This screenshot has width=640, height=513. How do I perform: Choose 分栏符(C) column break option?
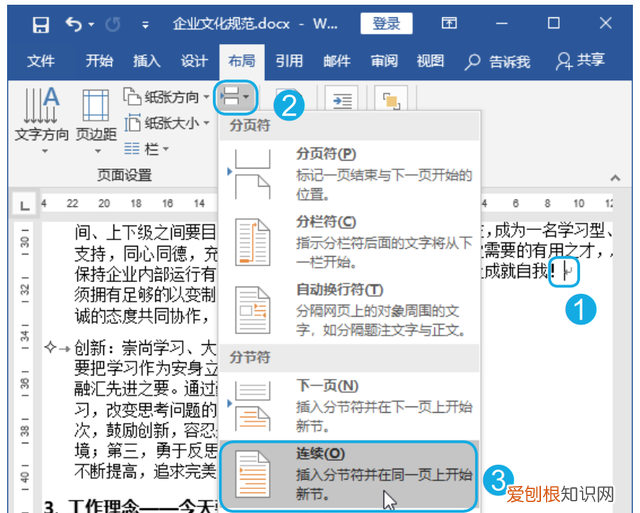coord(349,243)
